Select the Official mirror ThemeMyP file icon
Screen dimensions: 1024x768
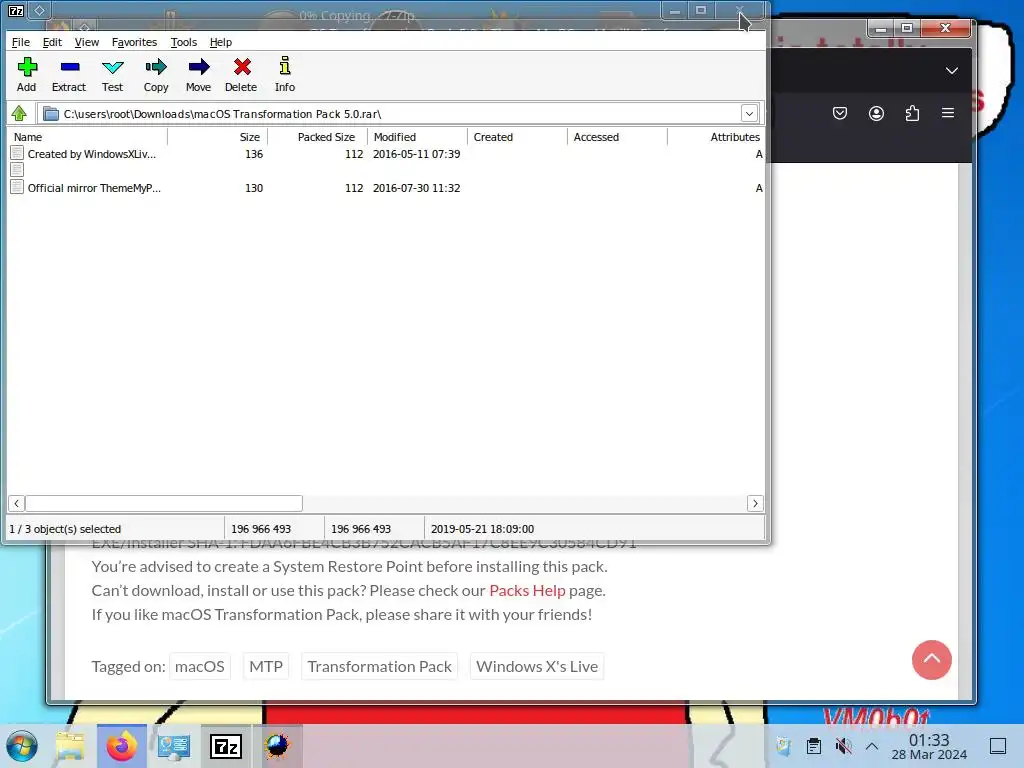[18, 187]
